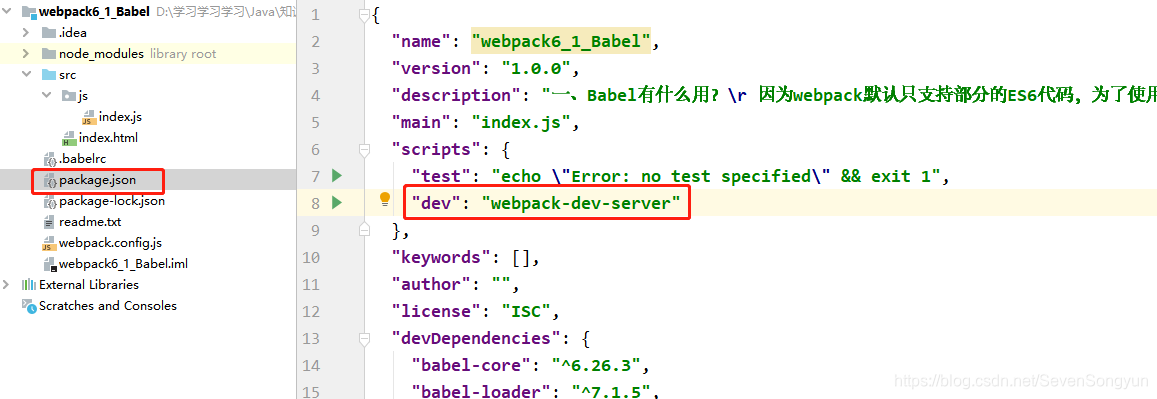Expand the External Libraries node arrow
Screen dimensions: 1157x399
point(7,285)
